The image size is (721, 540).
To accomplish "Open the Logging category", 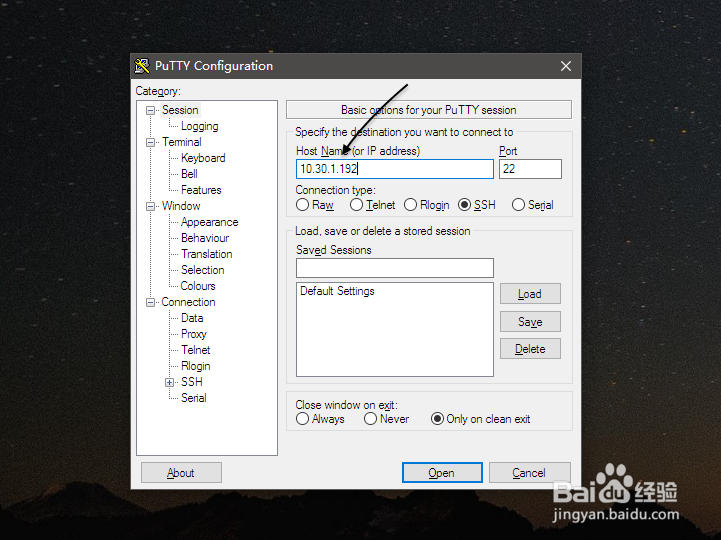I will tap(200, 126).
